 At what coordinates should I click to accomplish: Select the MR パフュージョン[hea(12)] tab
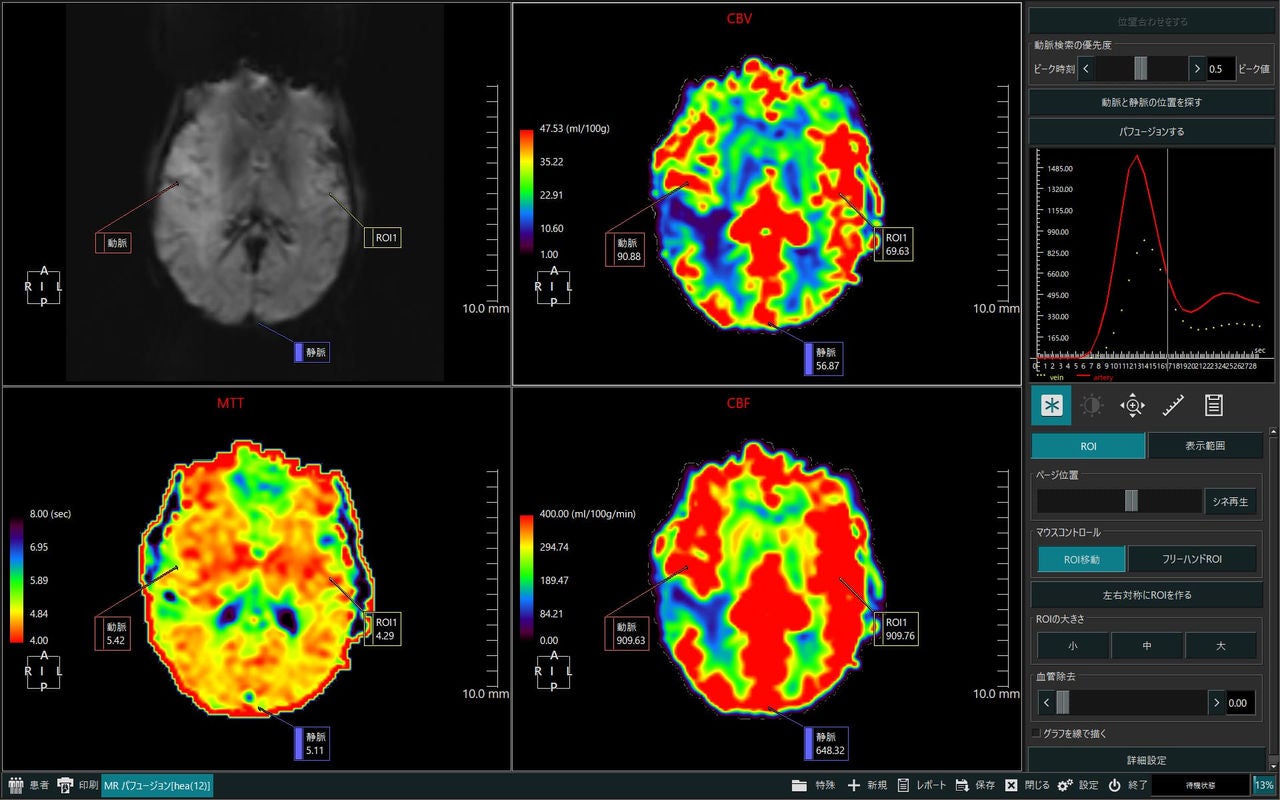(157, 785)
